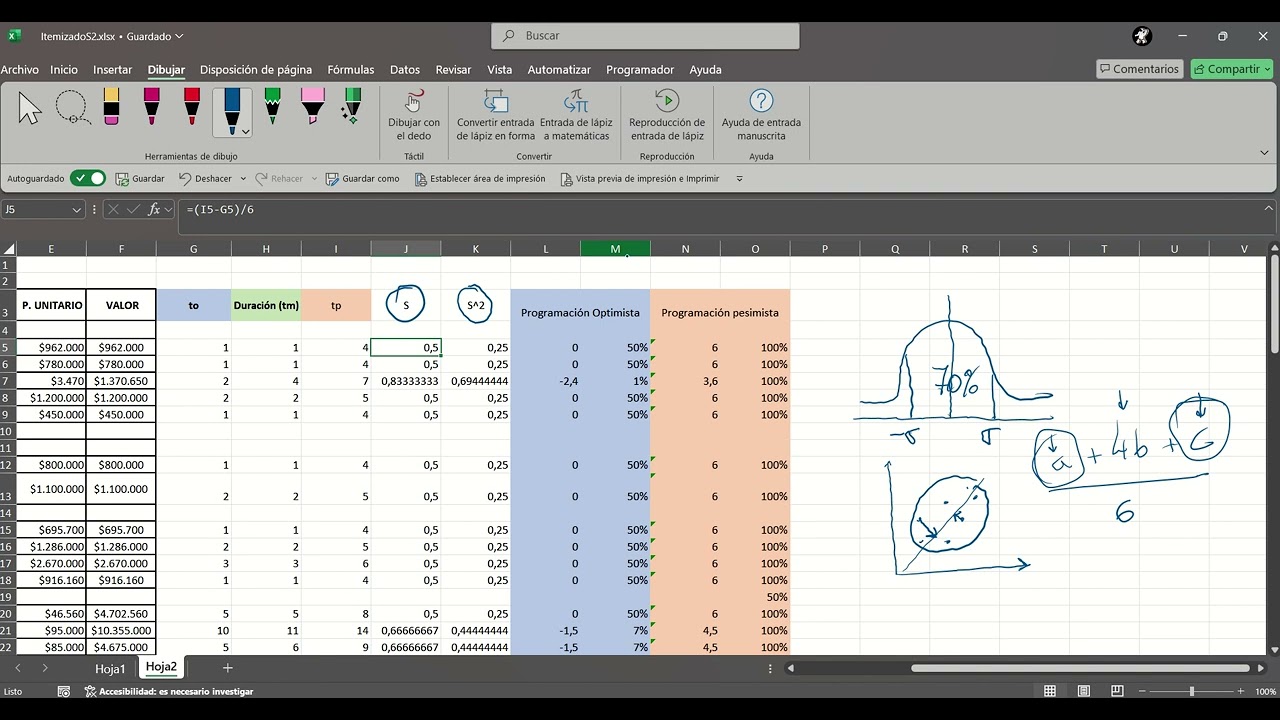1280x720 pixels.
Task: Open the Rehacer history dropdown
Action: tap(314, 179)
